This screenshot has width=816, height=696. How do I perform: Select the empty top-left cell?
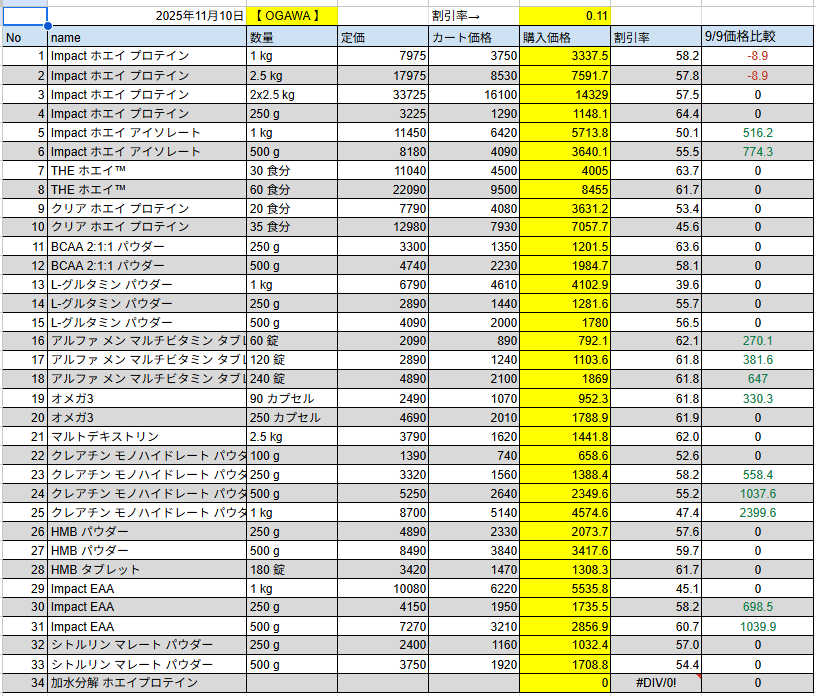tap(24, 16)
